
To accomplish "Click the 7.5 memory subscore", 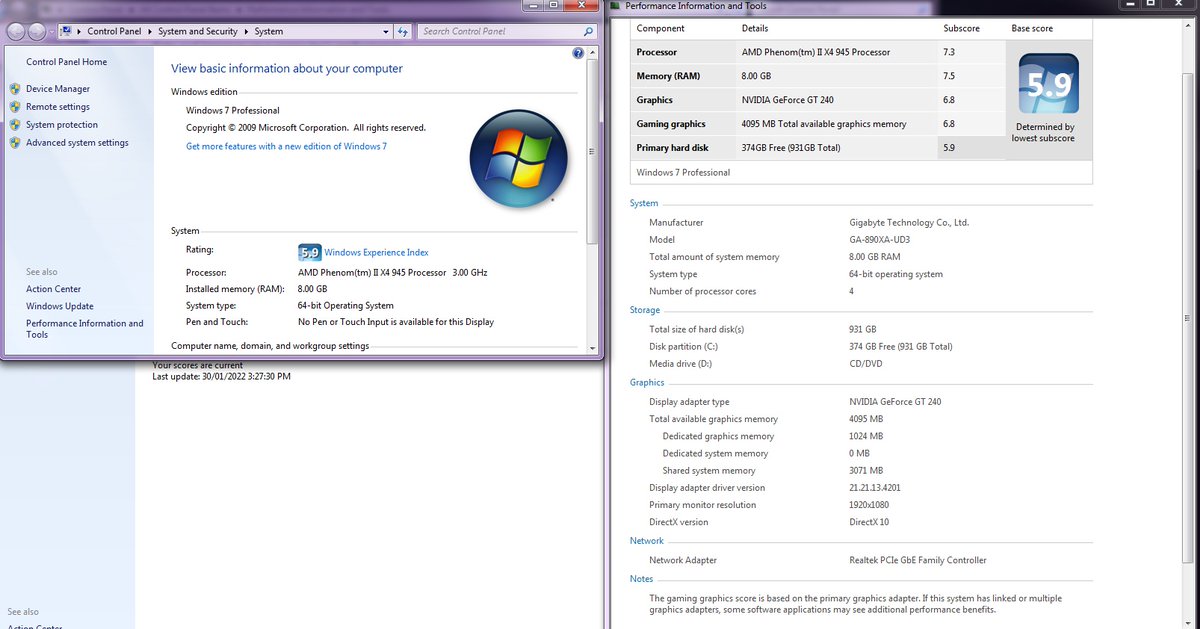I will [x=948, y=76].
